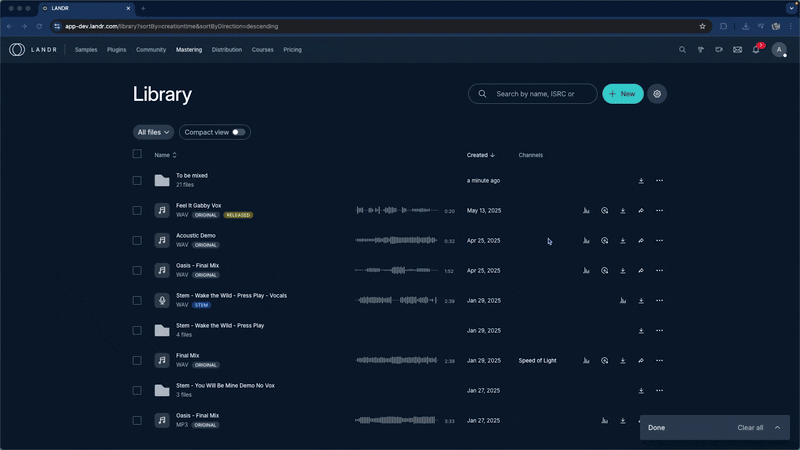Click the microphone icon of the Vocals stem
Viewport: 800px width, 450px height.
pyautogui.click(x=162, y=301)
